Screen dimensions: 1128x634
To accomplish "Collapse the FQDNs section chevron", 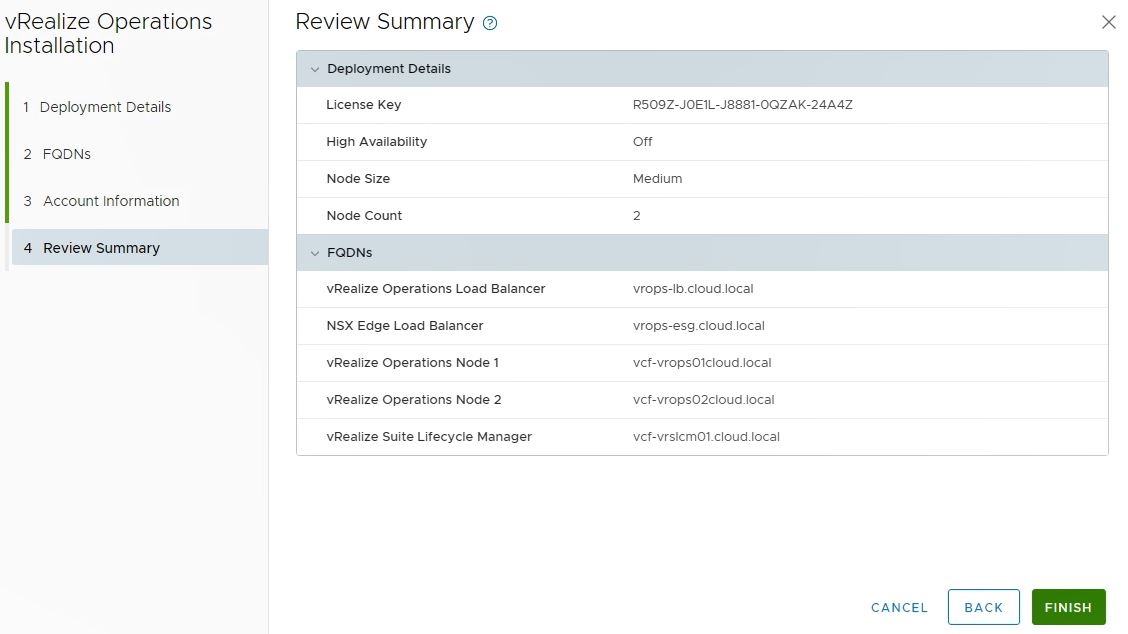I will click(x=315, y=253).
